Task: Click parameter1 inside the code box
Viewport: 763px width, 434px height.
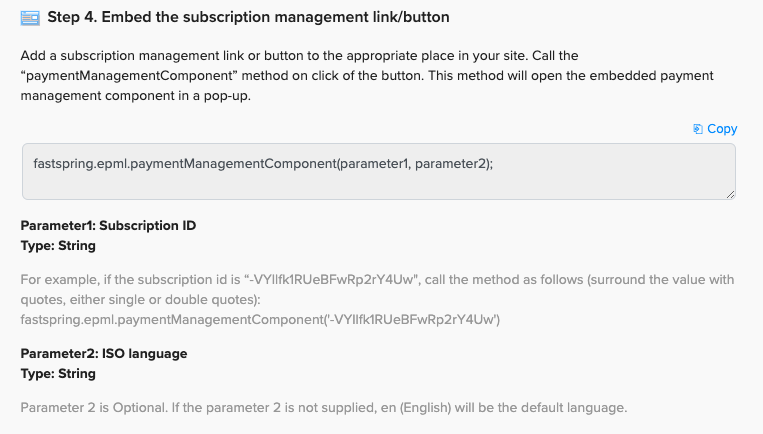Action: click(x=374, y=164)
